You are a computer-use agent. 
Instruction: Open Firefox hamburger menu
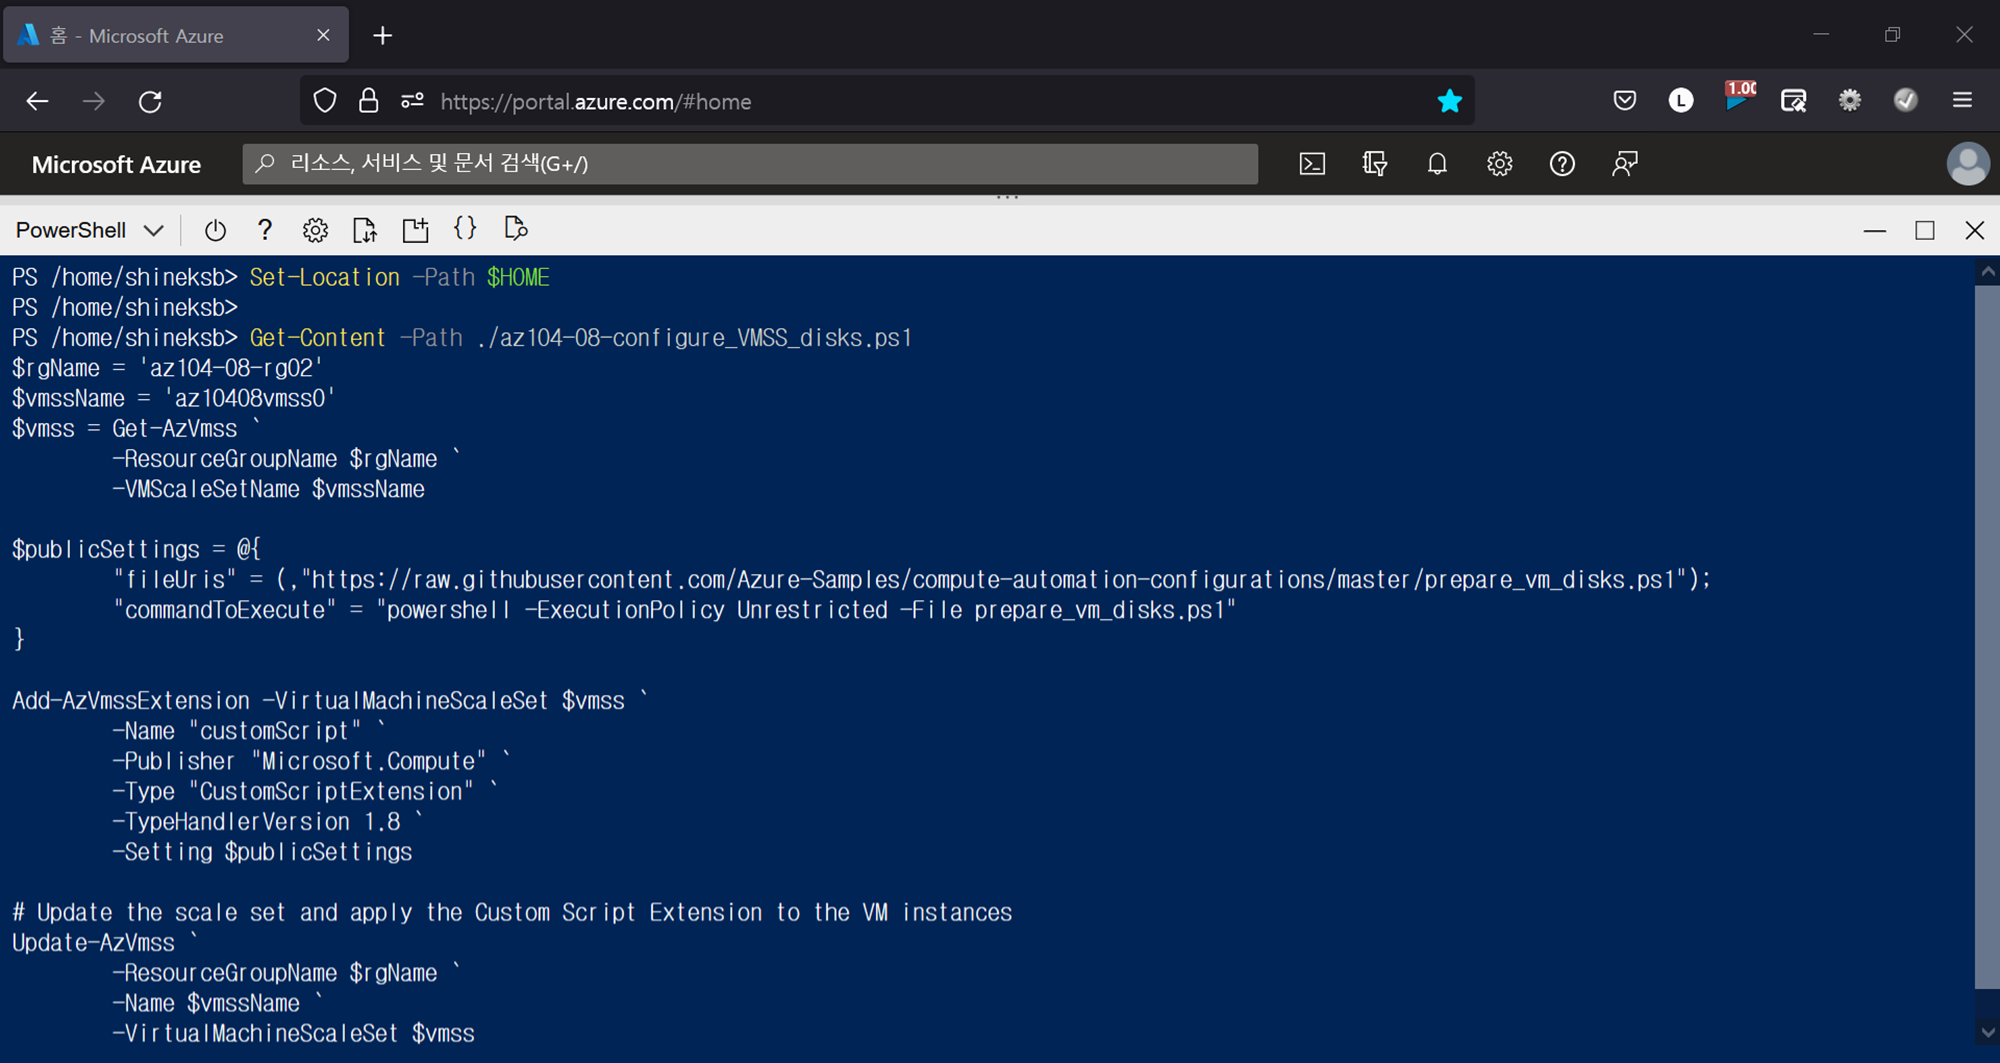click(x=1962, y=101)
